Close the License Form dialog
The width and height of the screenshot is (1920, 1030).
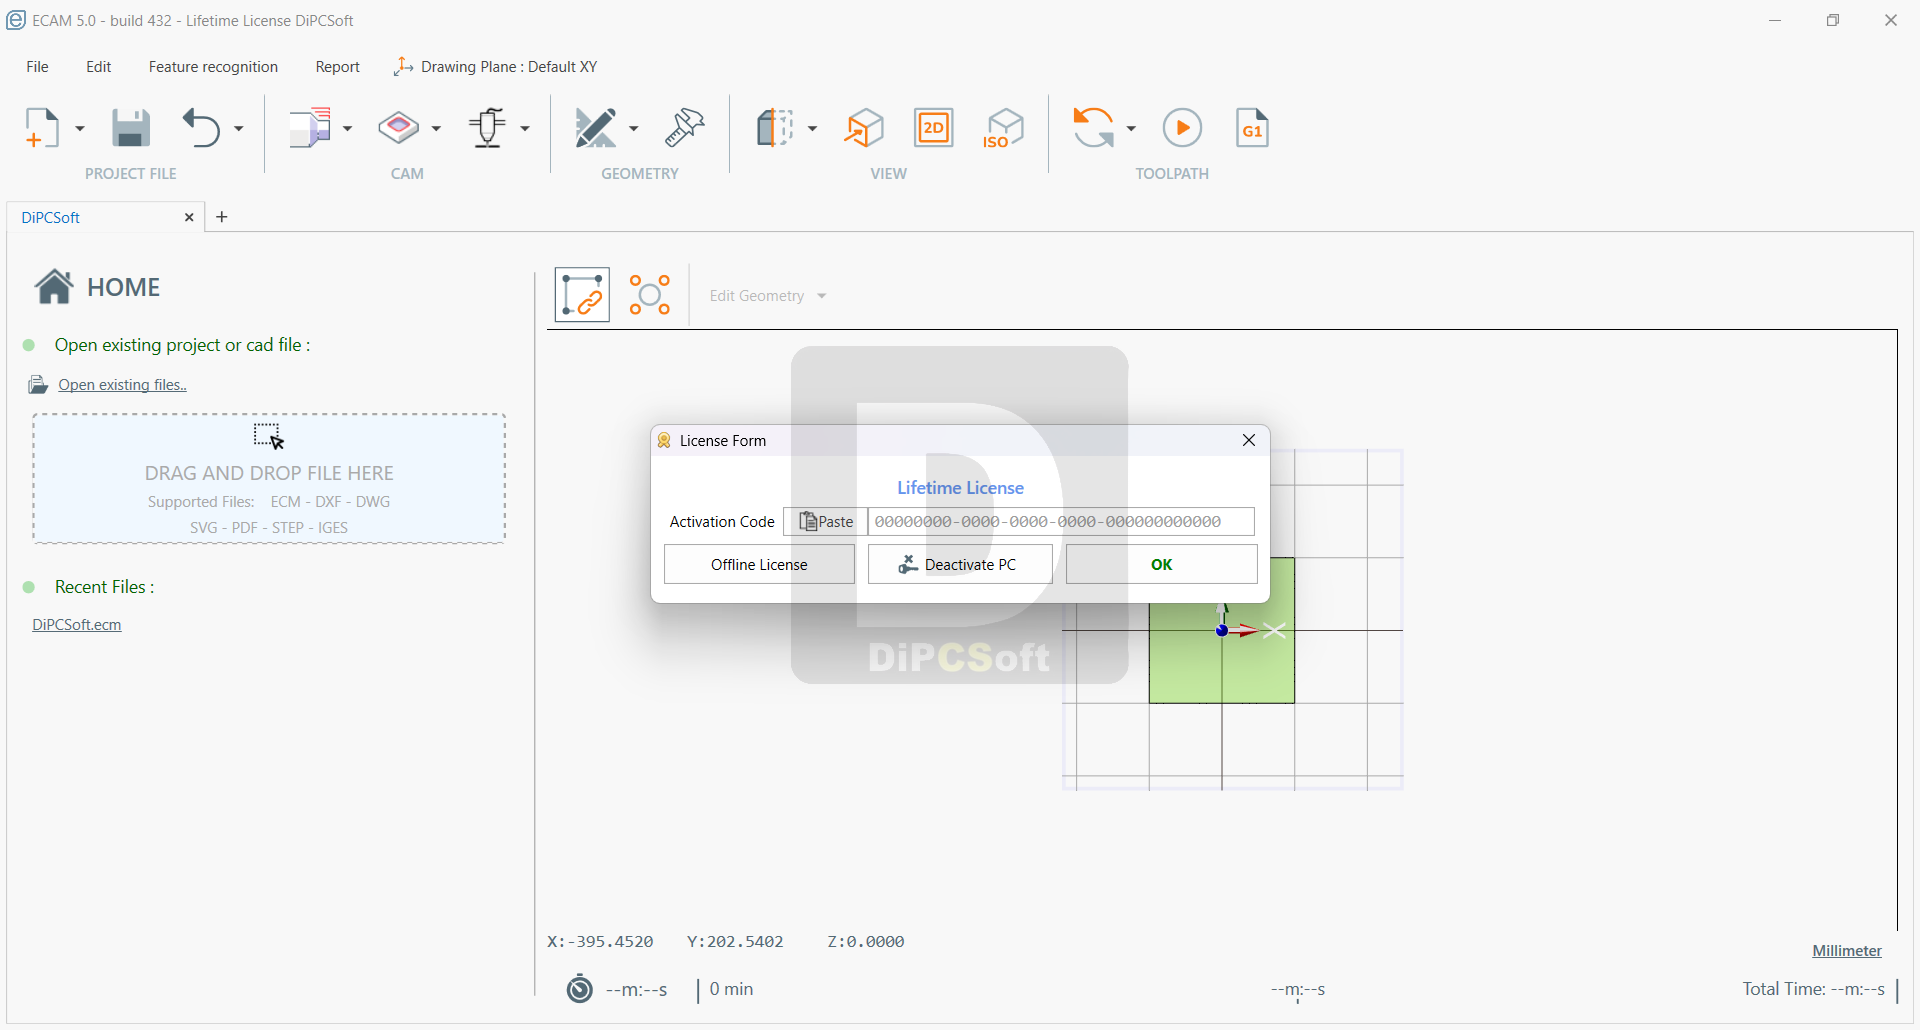pos(1249,440)
